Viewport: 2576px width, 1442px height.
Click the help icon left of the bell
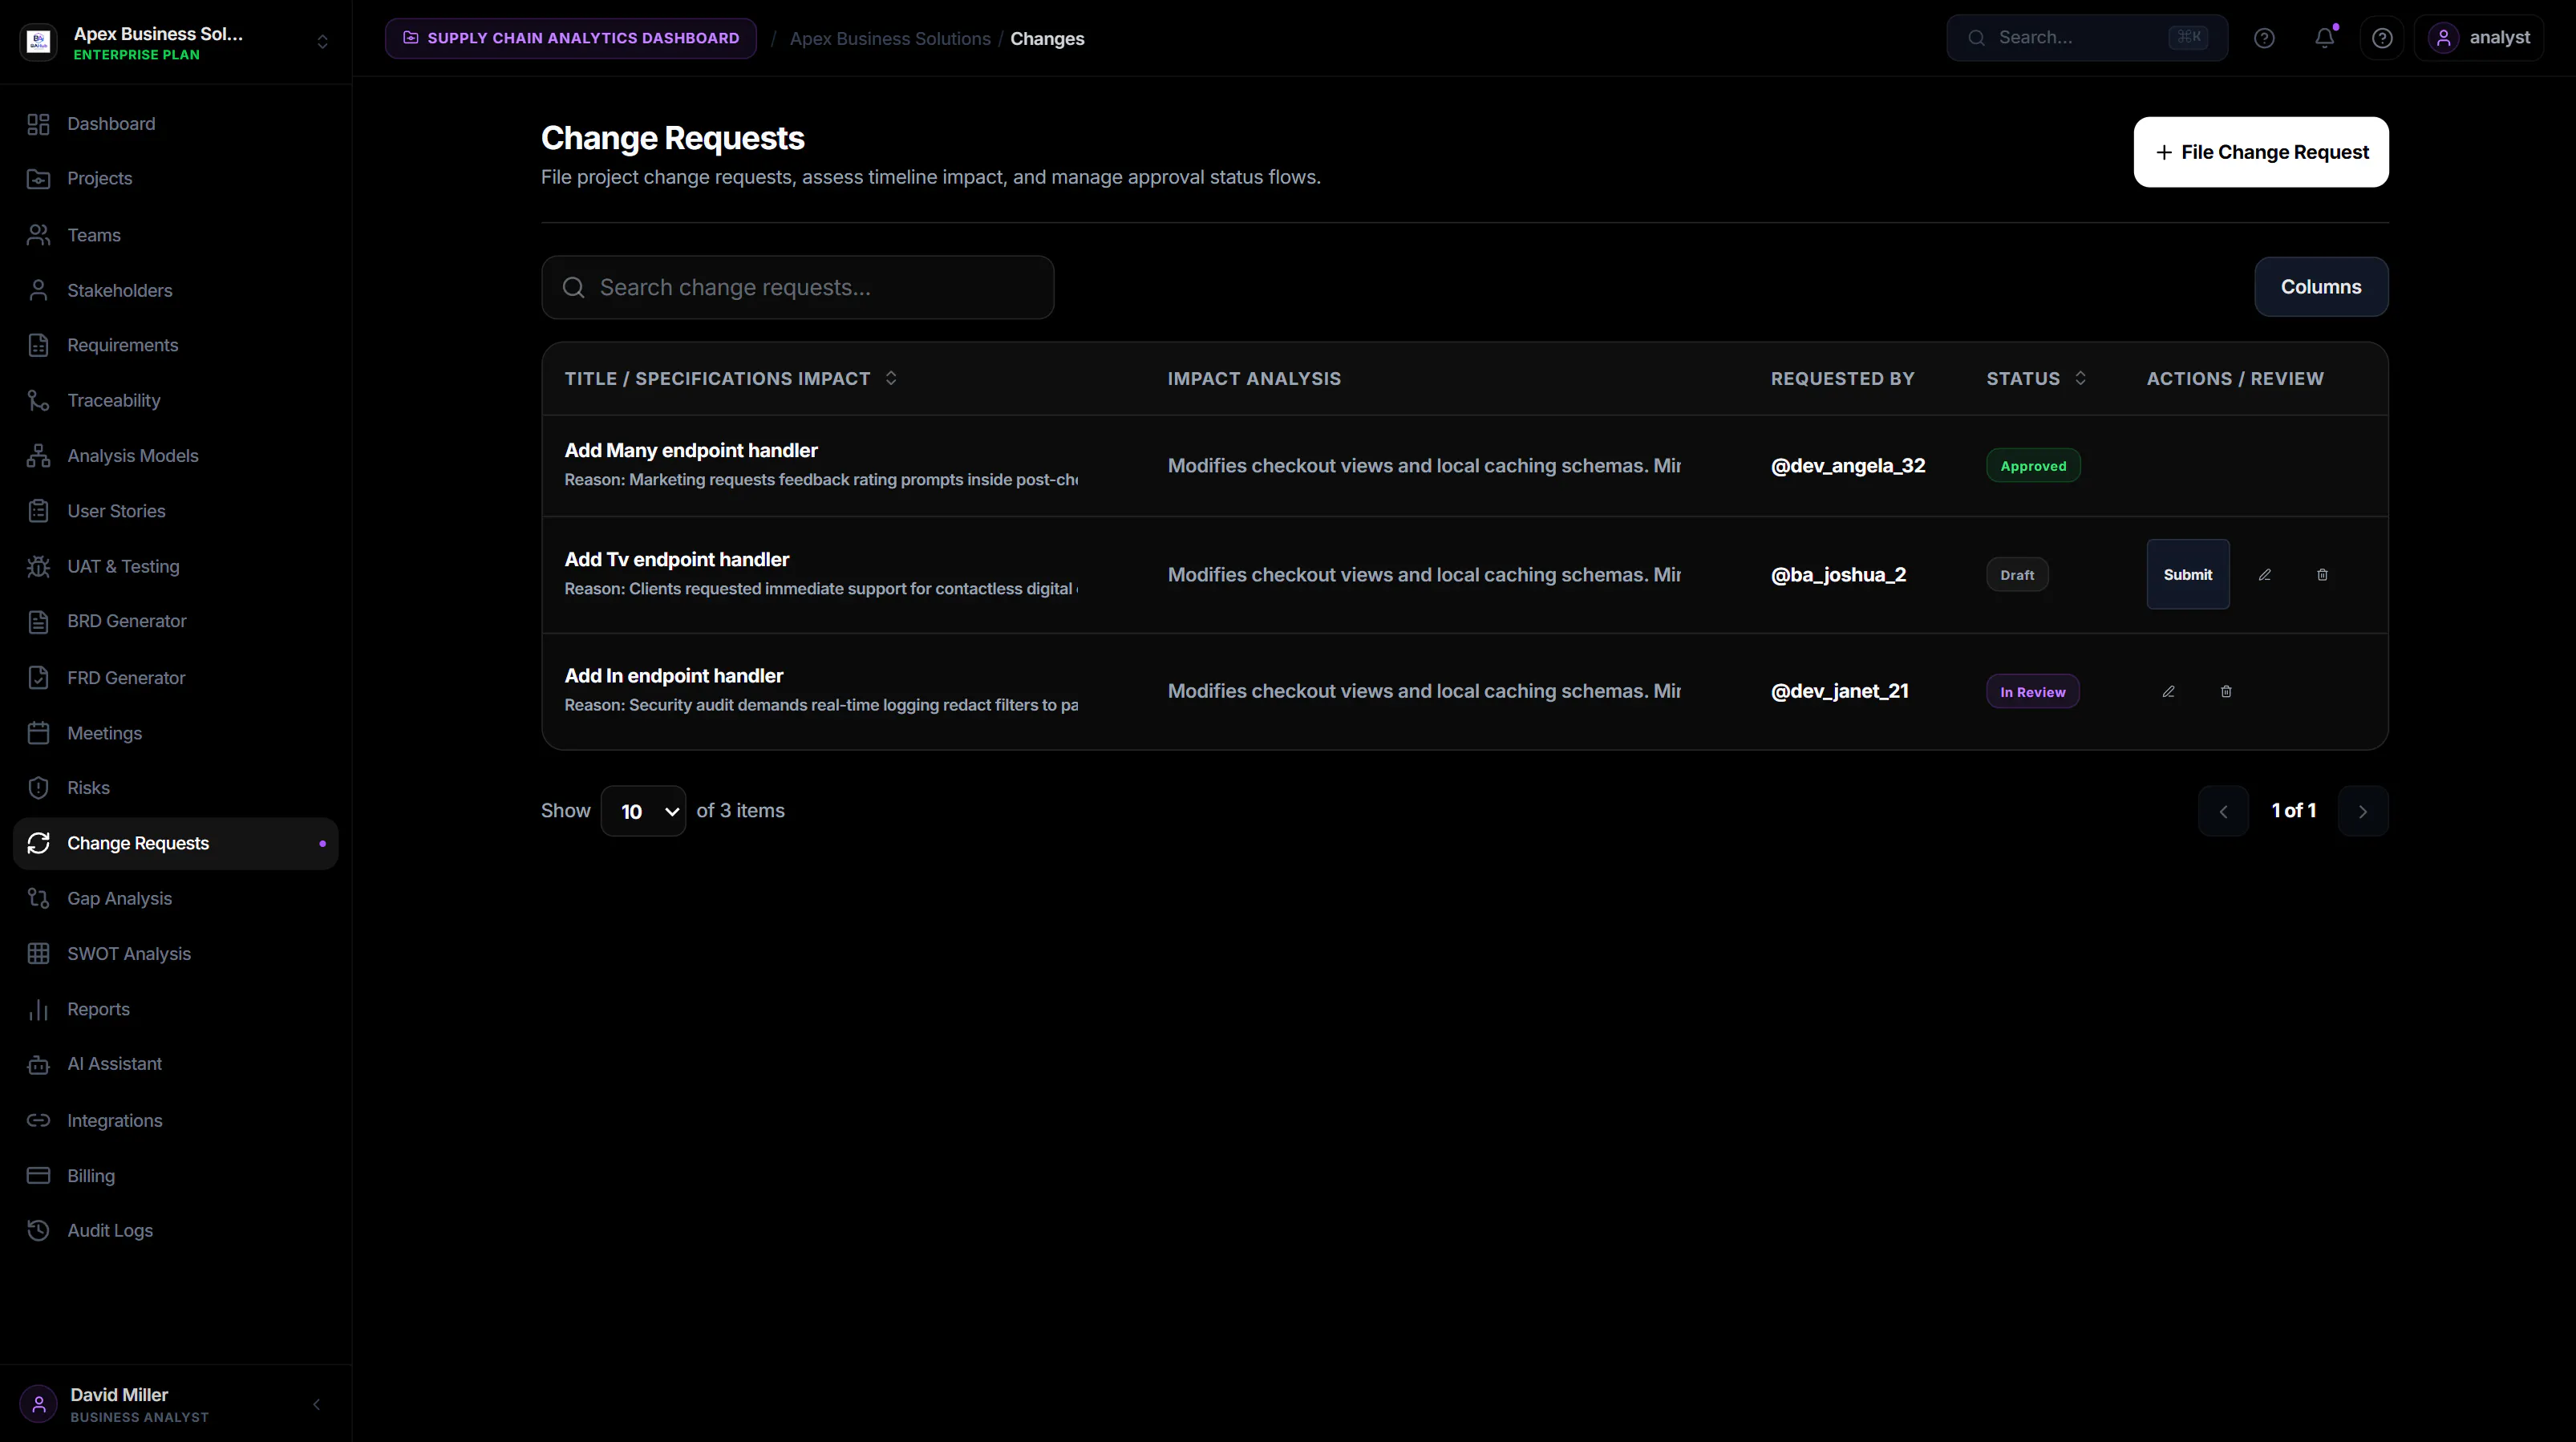[2264, 38]
